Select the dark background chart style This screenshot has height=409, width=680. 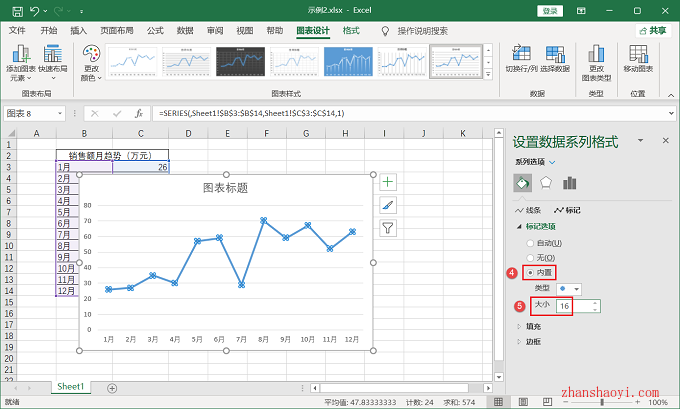pos(240,62)
